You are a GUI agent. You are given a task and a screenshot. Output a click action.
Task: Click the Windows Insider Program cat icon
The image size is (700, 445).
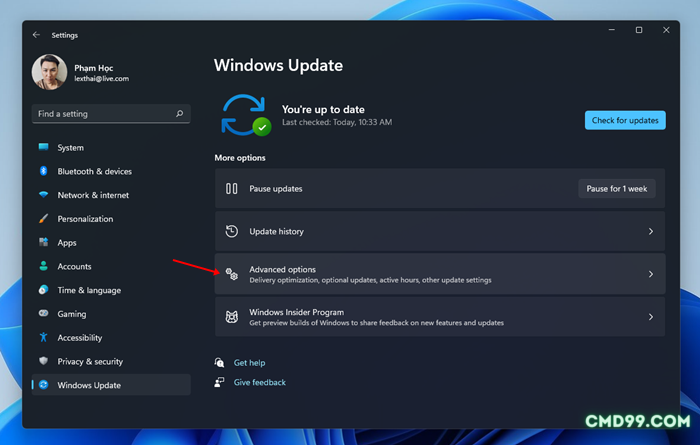coord(232,317)
